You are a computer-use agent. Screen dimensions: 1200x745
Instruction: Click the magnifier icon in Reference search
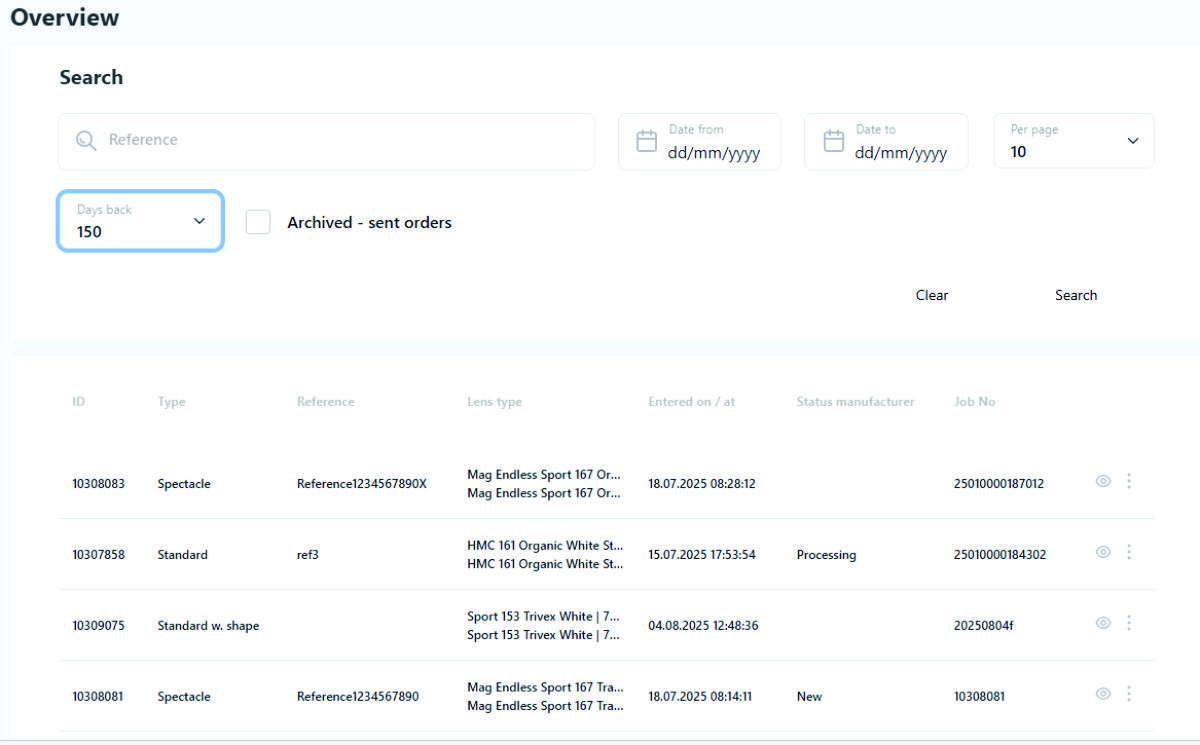click(x=86, y=141)
